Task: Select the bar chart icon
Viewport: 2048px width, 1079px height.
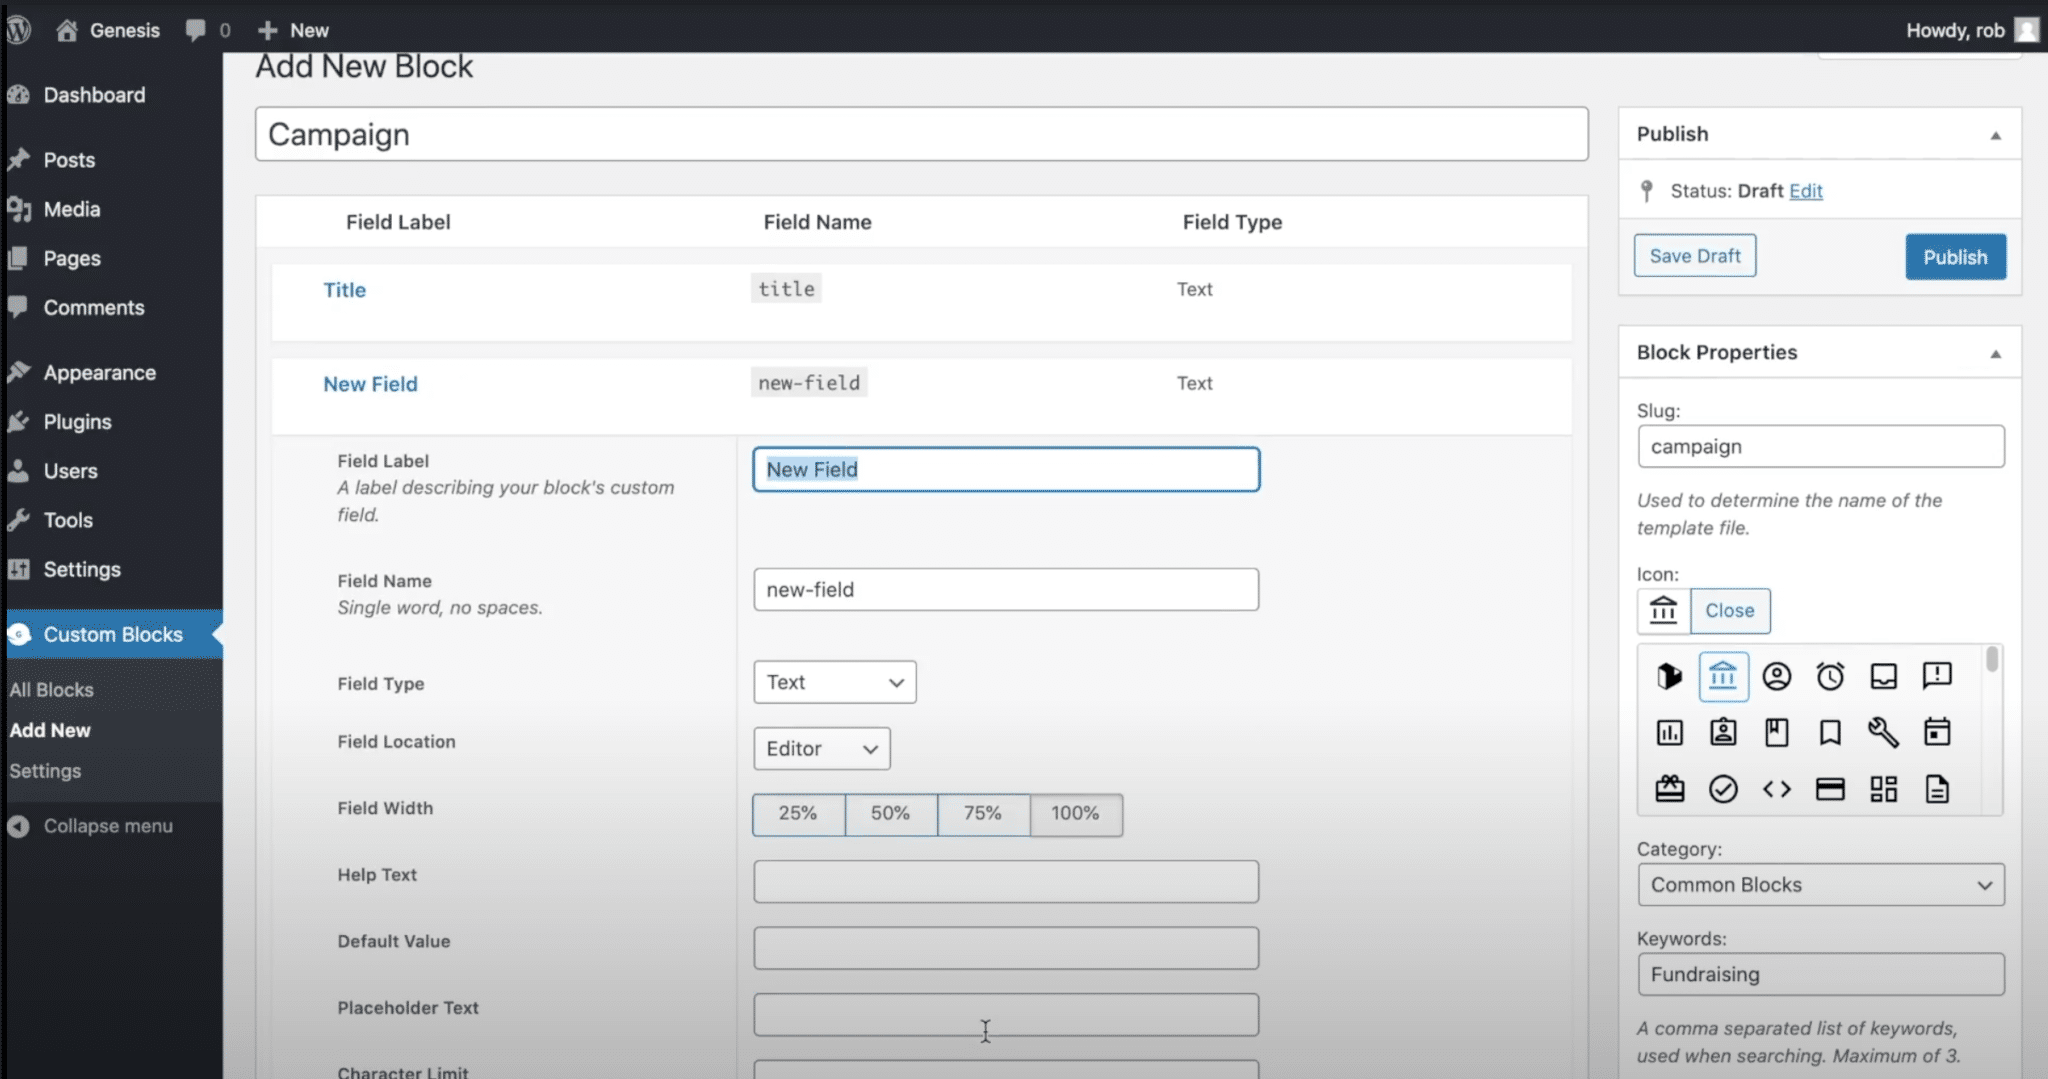Action: (1670, 732)
